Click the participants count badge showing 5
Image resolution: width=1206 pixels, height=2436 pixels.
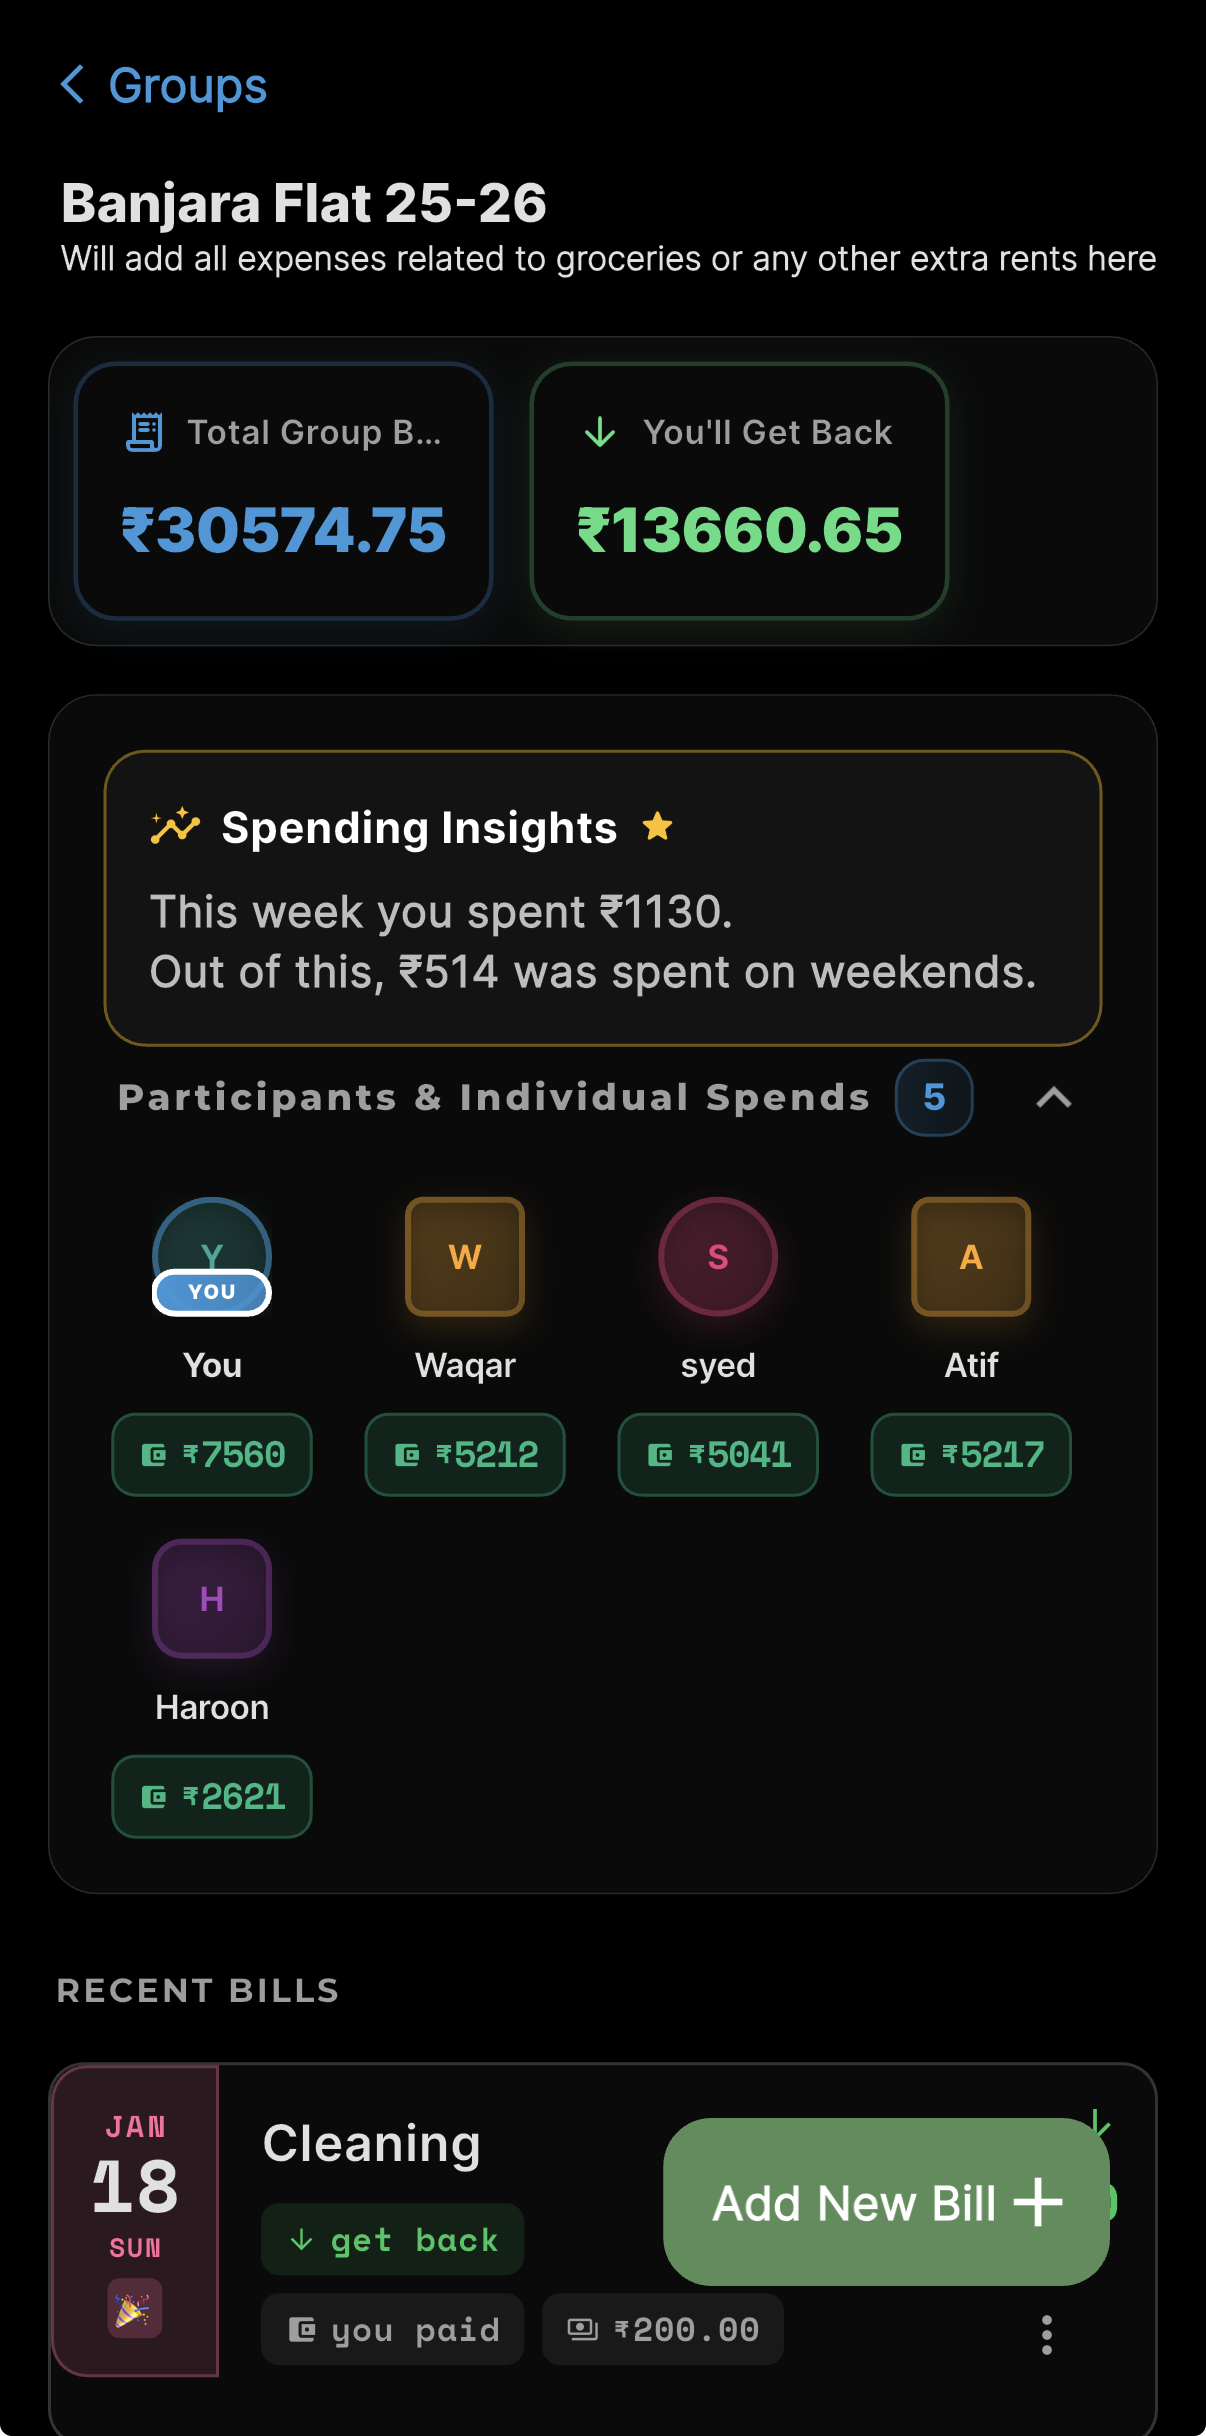[933, 1098]
